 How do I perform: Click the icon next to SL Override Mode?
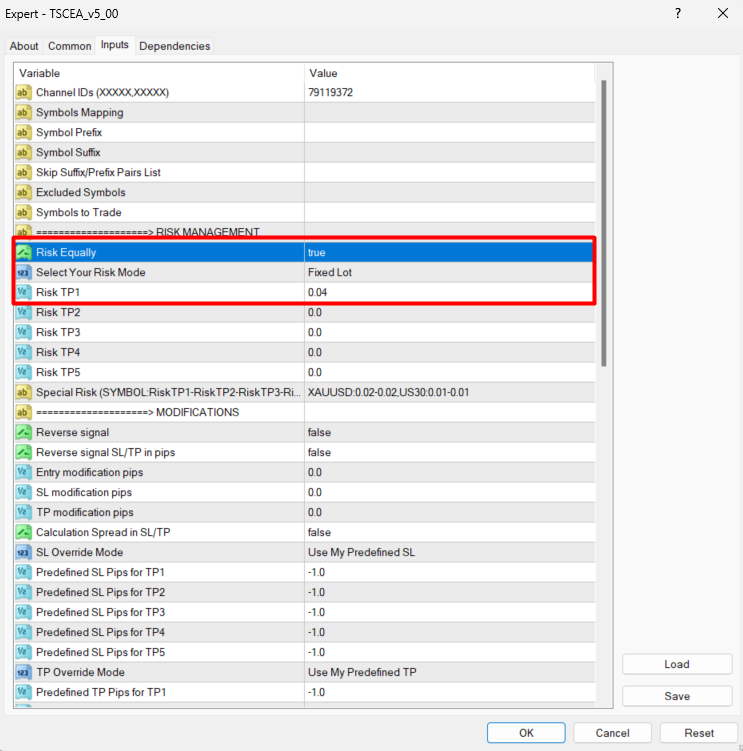click(x=24, y=552)
